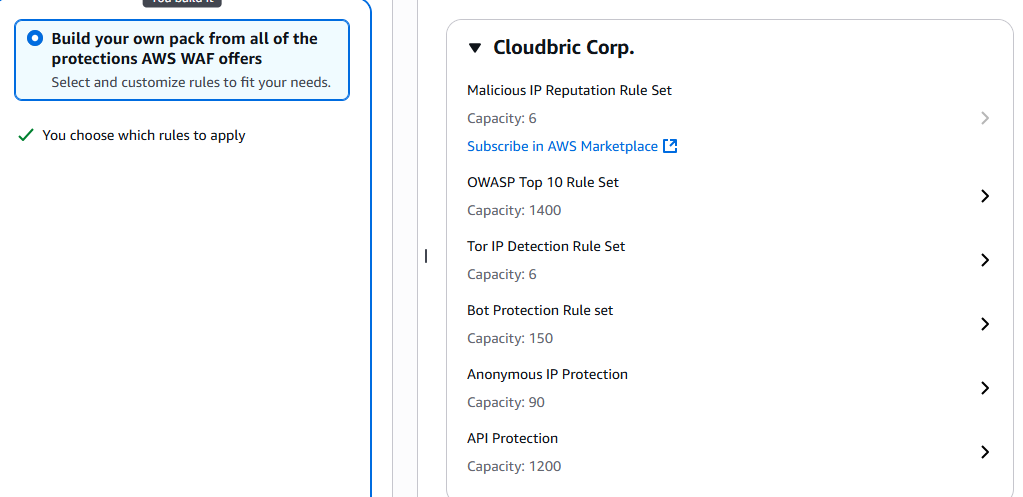Screen dimensions: 1023x497
Task: Open Tor IP Detection Rule Set arrow
Action: (x=985, y=260)
